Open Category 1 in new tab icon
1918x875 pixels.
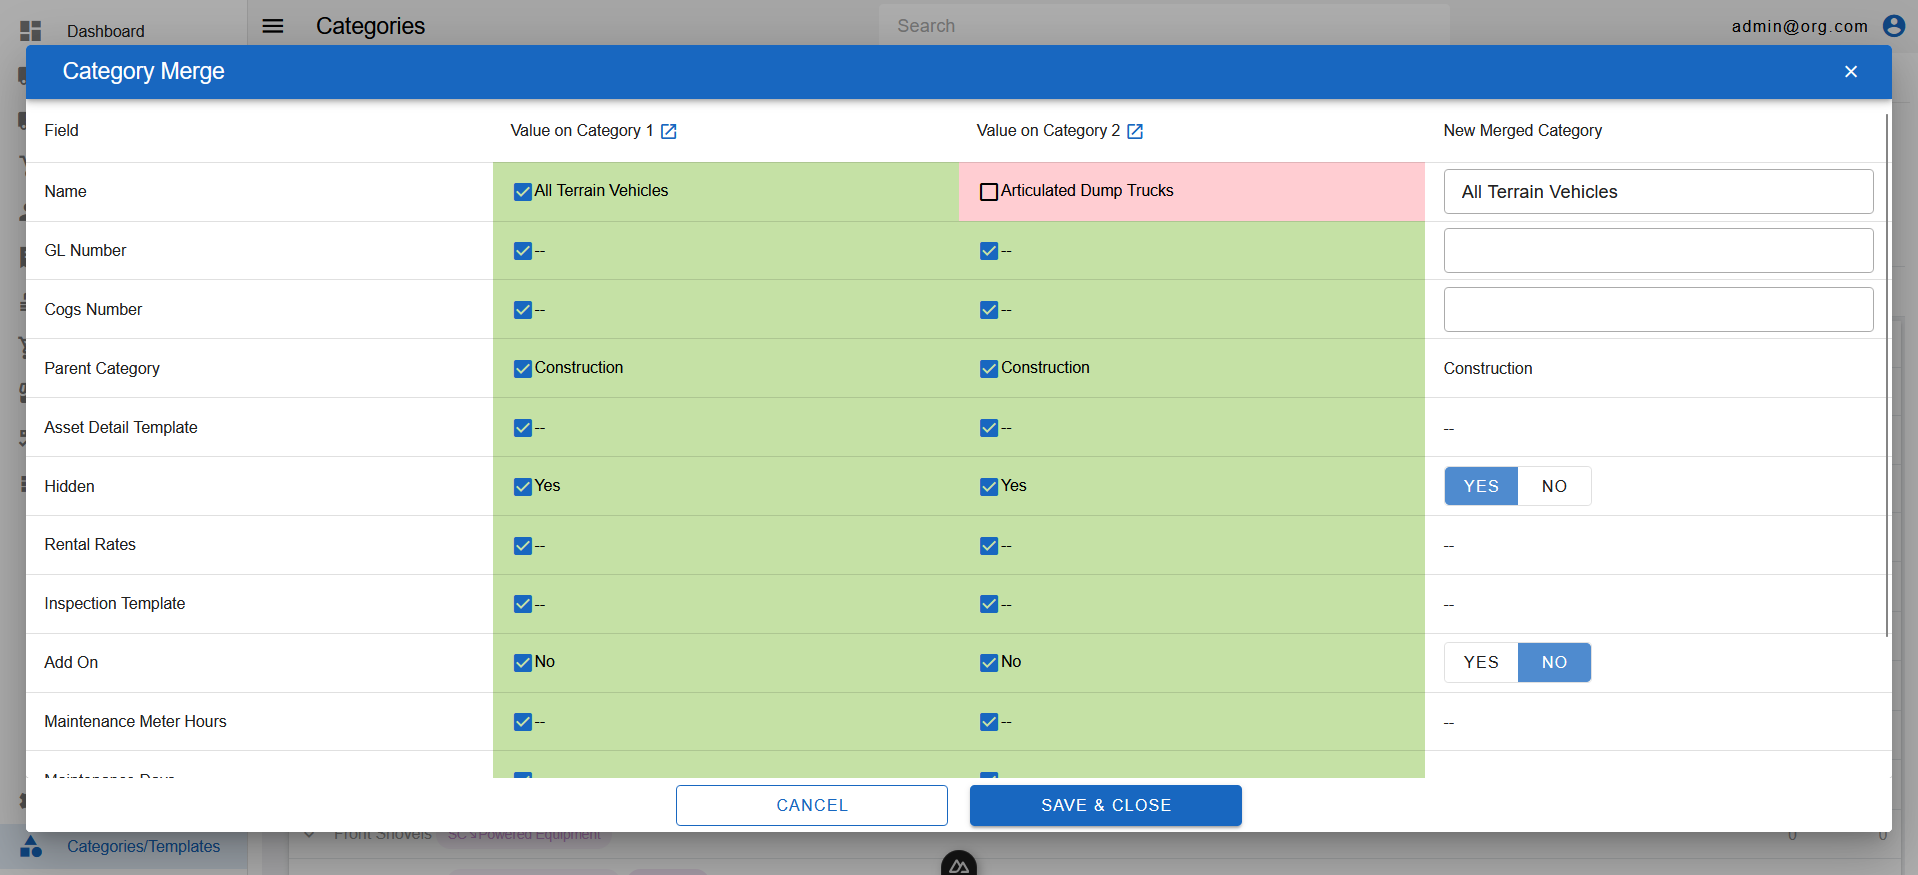point(669,131)
